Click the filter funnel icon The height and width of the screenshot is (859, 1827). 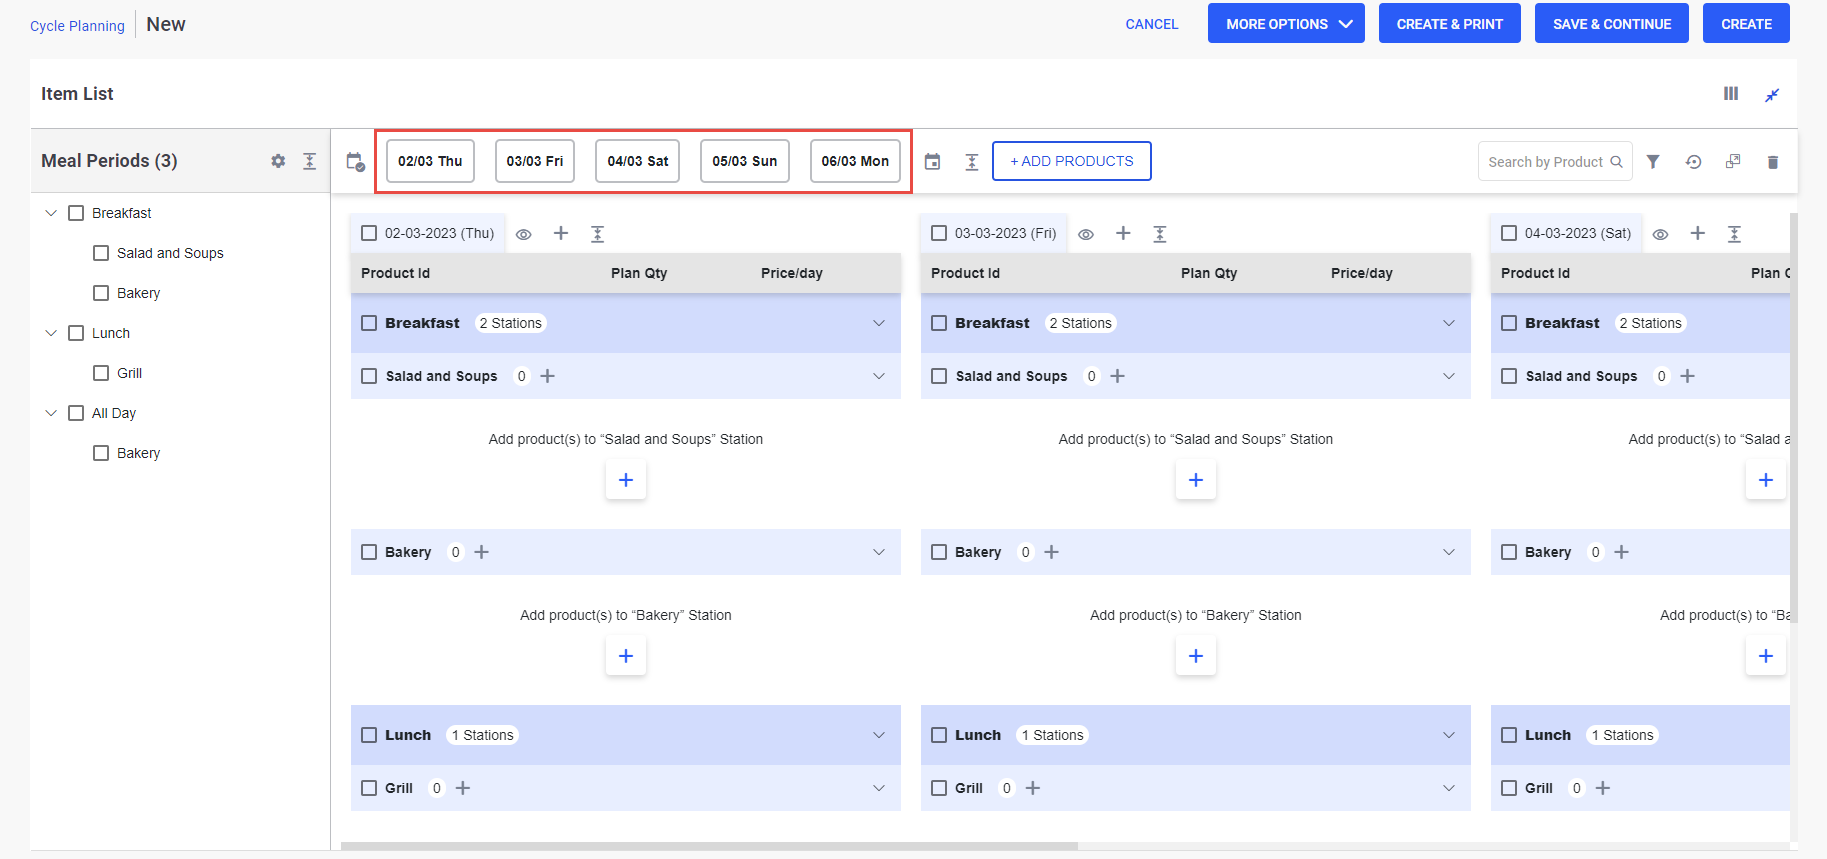point(1653,162)
